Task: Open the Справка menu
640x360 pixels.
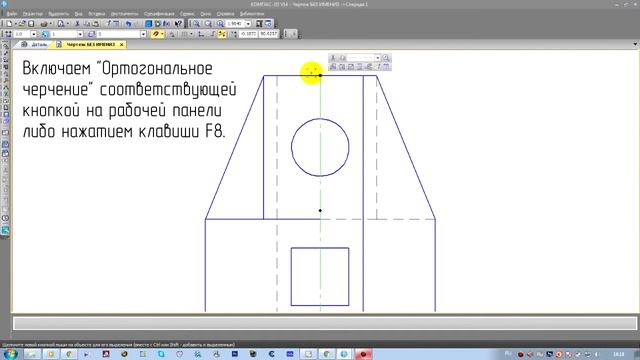Action: 225,14
